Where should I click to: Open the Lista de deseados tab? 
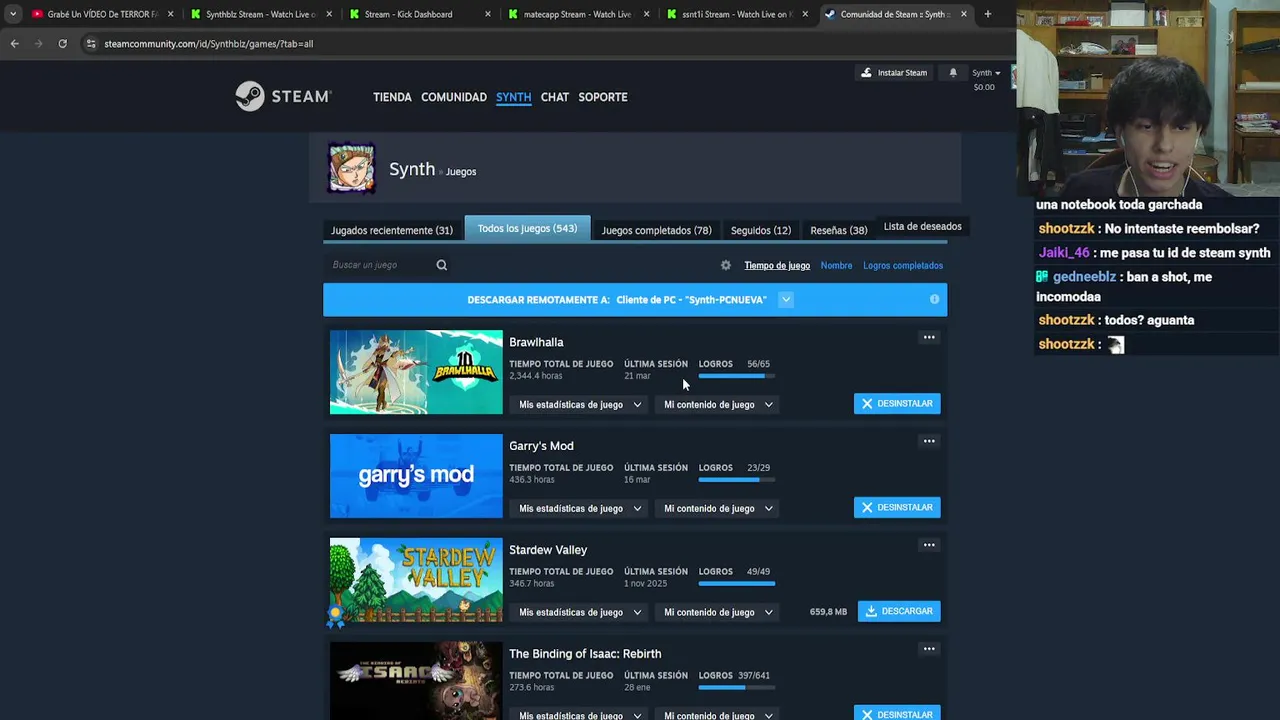point(922,226)
